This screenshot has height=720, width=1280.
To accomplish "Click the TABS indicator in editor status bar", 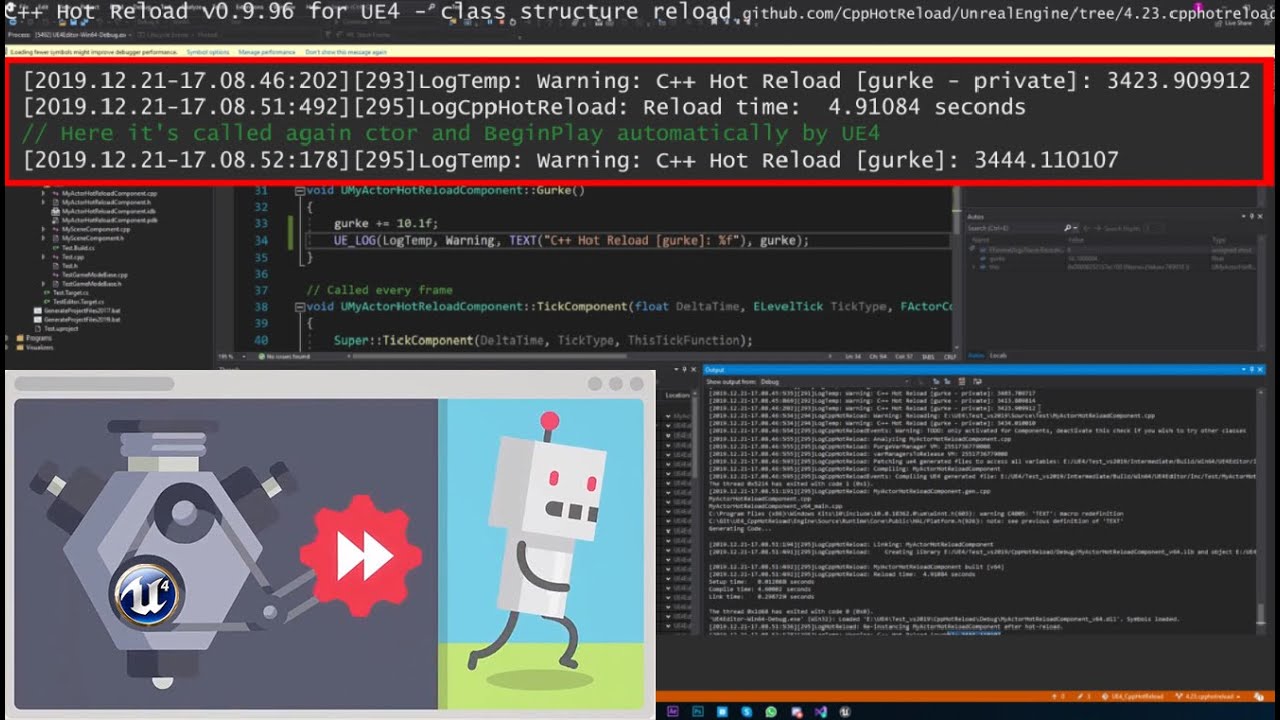I will click(x=927, y=356).
